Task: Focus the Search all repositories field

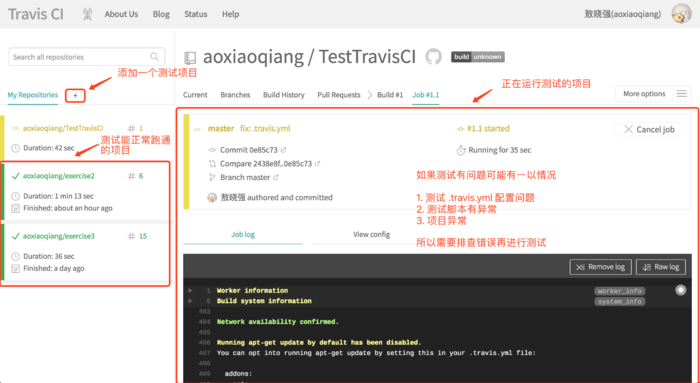Action: coord(87,57)
